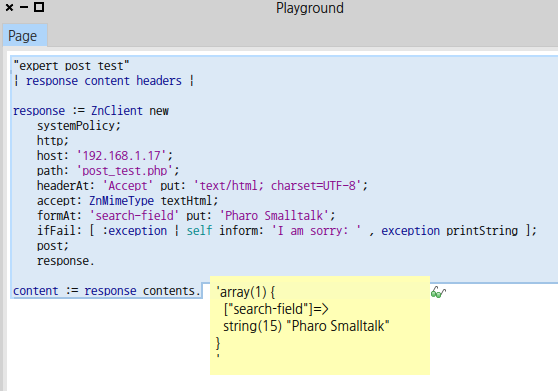This screenshot has height=391, width=558.
Task: Close the Playground window
Action: (10, 7)
